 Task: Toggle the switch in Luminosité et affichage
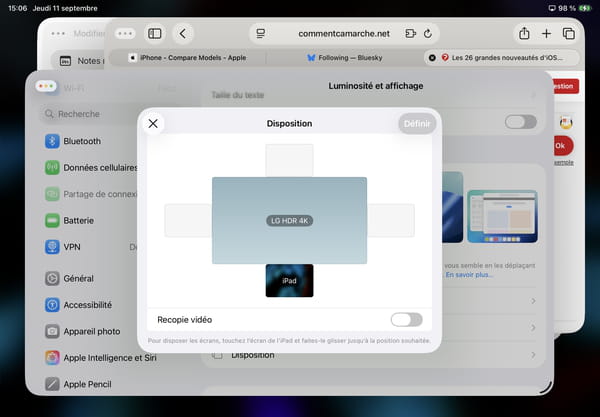pos(520,122)
